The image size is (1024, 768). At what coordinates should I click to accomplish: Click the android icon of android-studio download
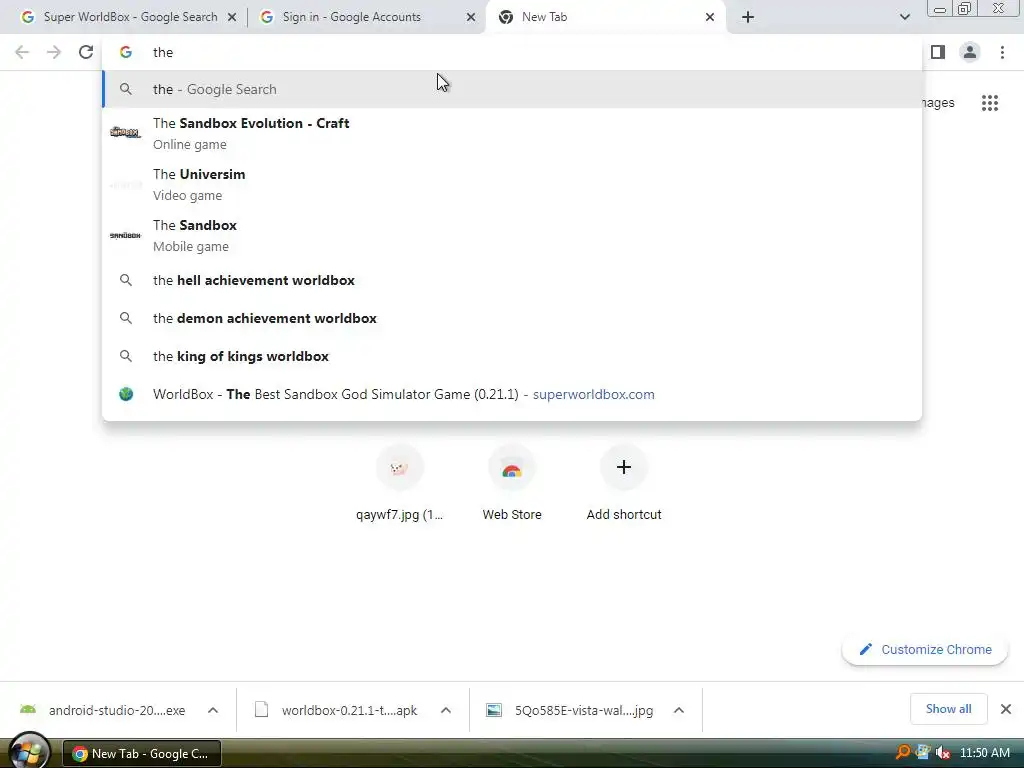28,709
